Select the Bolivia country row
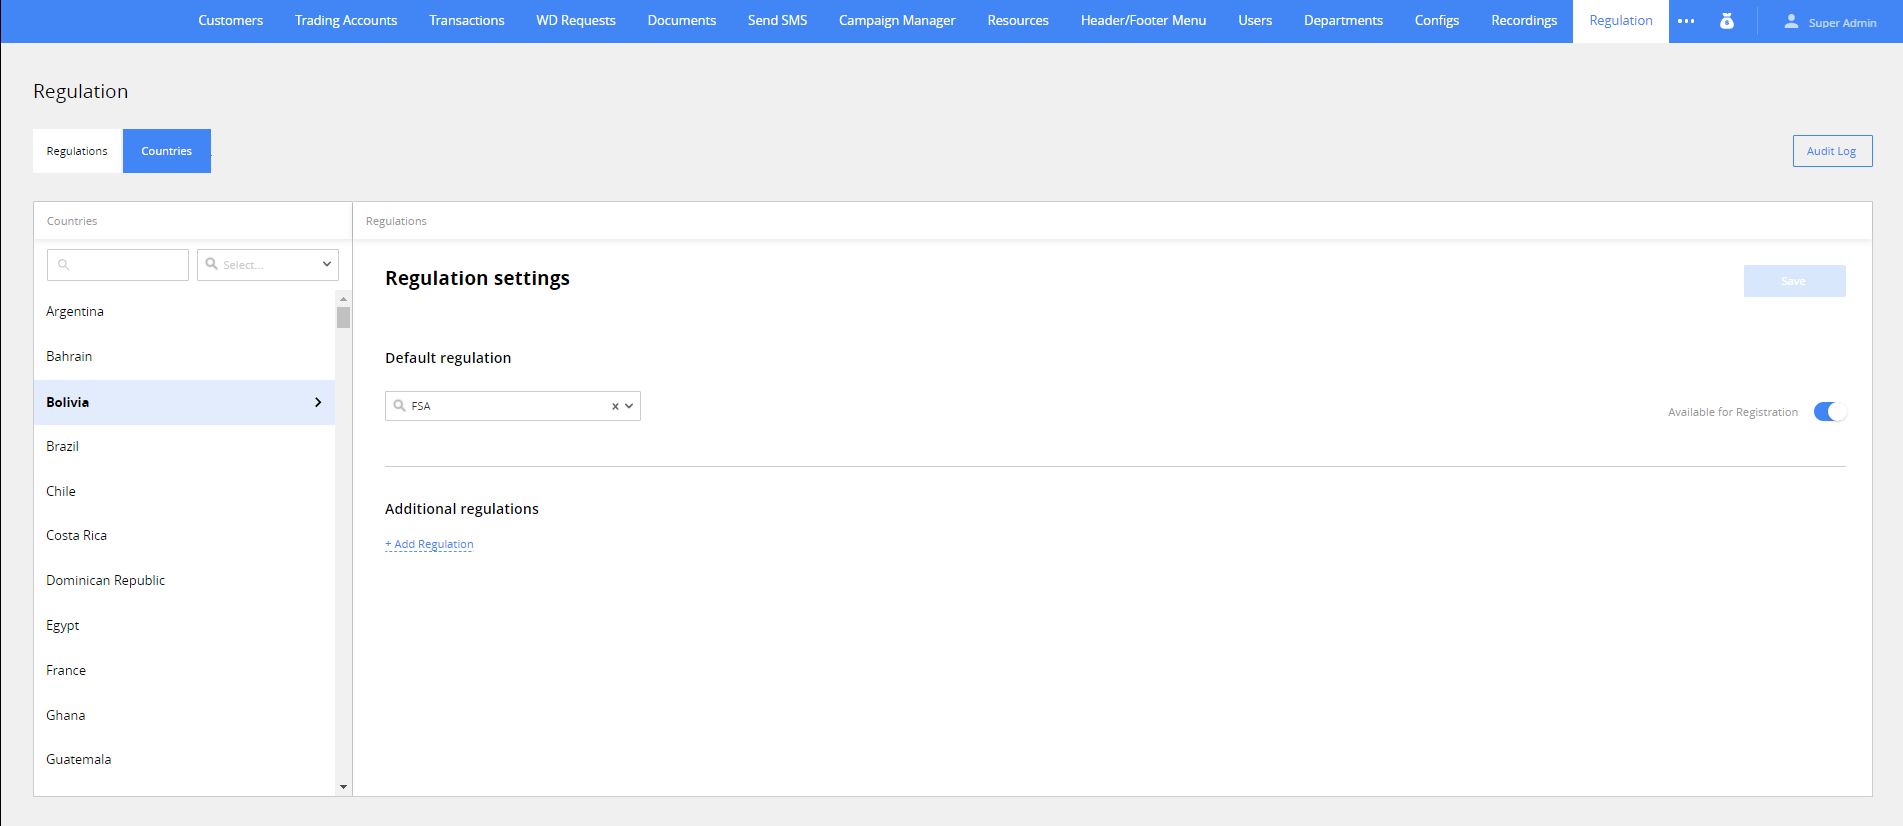1903x826 pixels. click(184, 402)
